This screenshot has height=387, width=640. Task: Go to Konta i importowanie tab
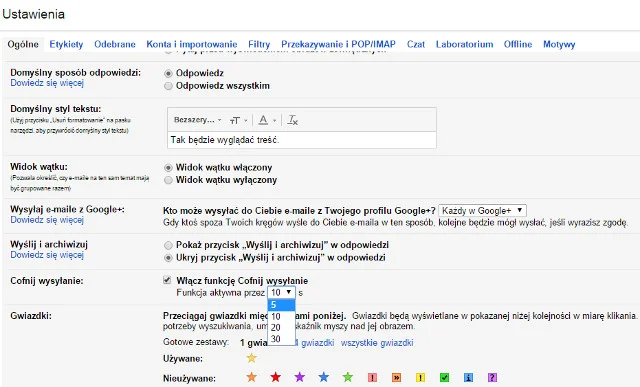click(192, 44)
